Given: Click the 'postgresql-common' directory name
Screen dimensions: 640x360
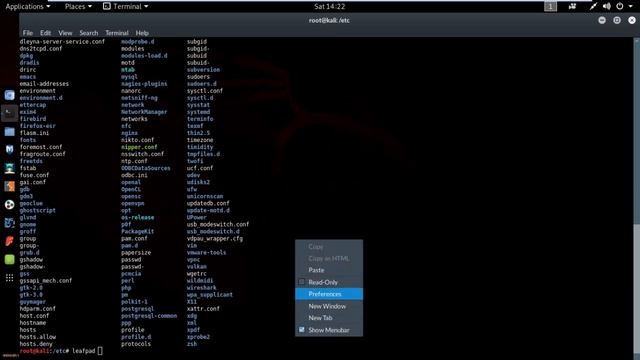Looking at the screenshot, I should tap(149, 316).
